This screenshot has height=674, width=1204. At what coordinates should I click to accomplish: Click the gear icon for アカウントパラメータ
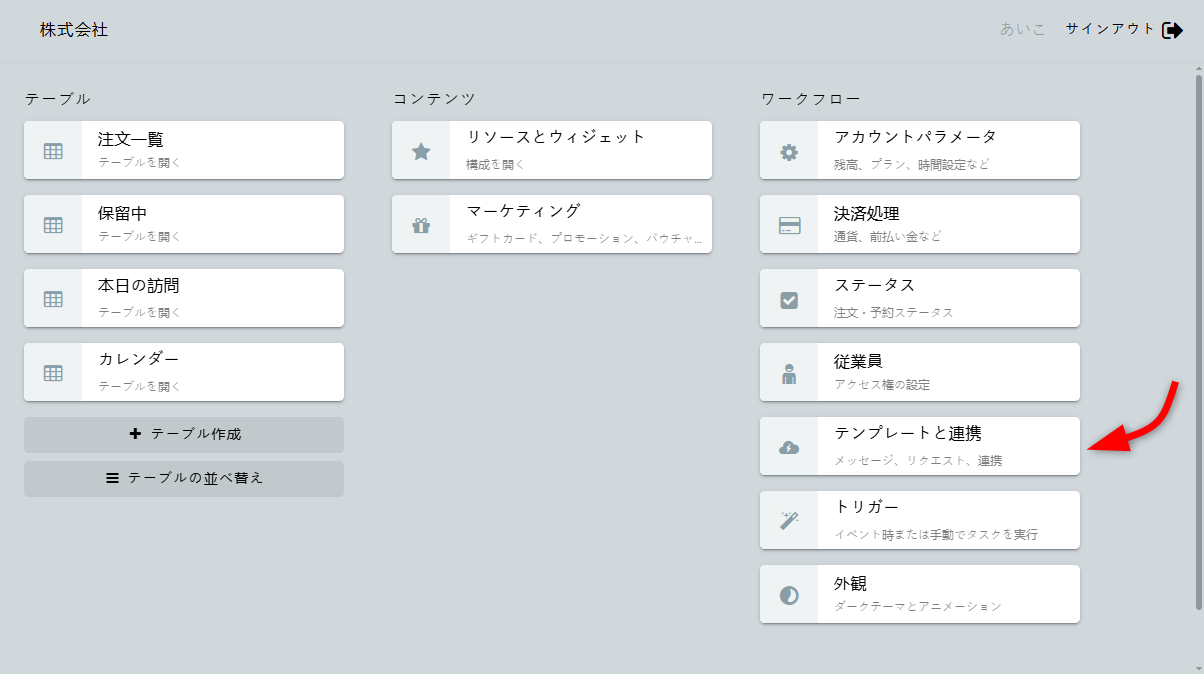point(789,152)
